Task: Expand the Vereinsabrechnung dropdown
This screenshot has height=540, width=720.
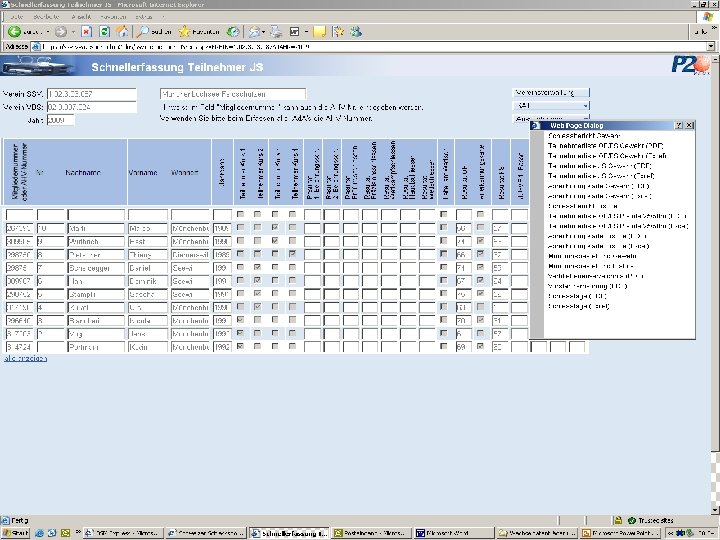Action: coord(551,92)
